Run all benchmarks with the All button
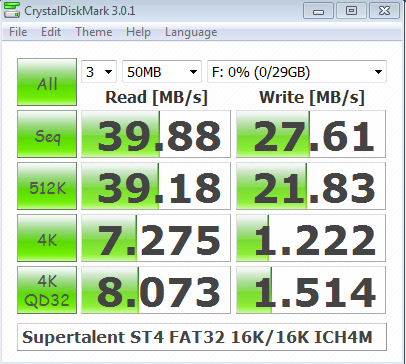The height and width of the screenshot is (364, 406). point(47,82)
